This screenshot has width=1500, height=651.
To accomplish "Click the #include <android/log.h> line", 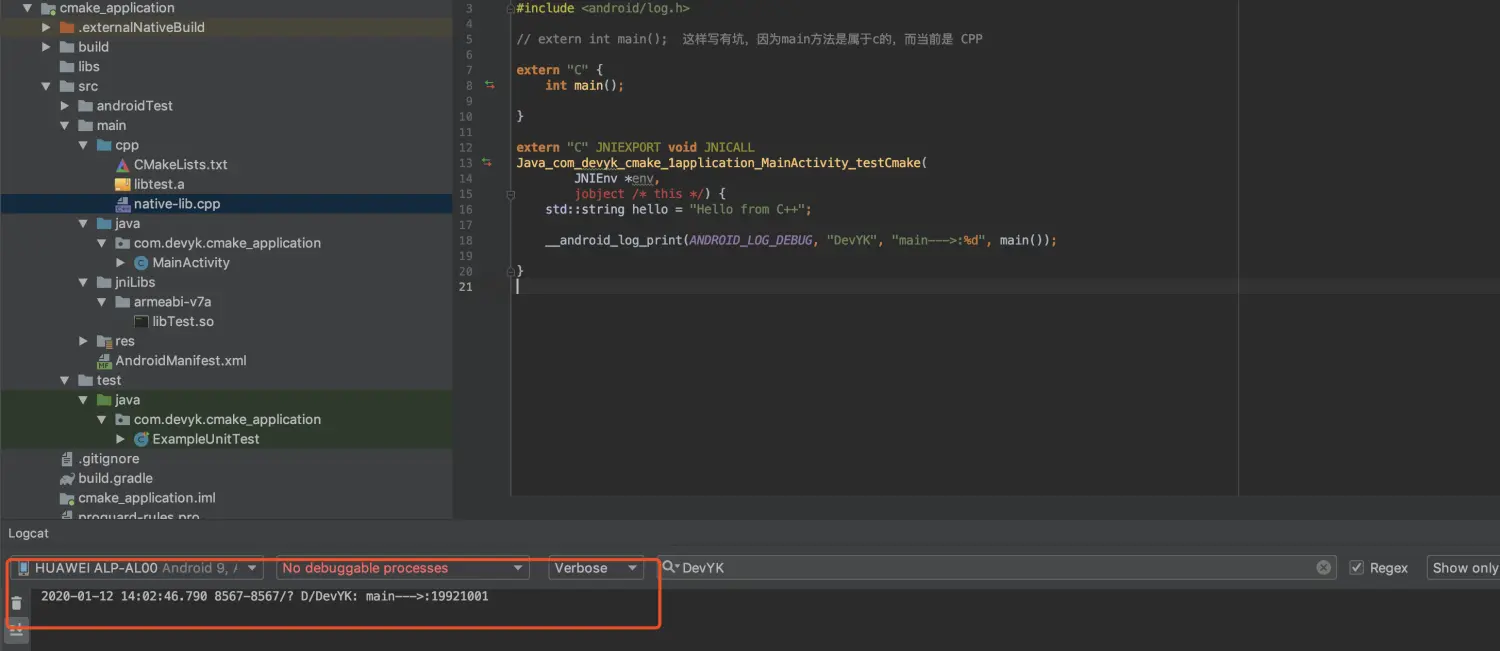I will coord(603,8).
